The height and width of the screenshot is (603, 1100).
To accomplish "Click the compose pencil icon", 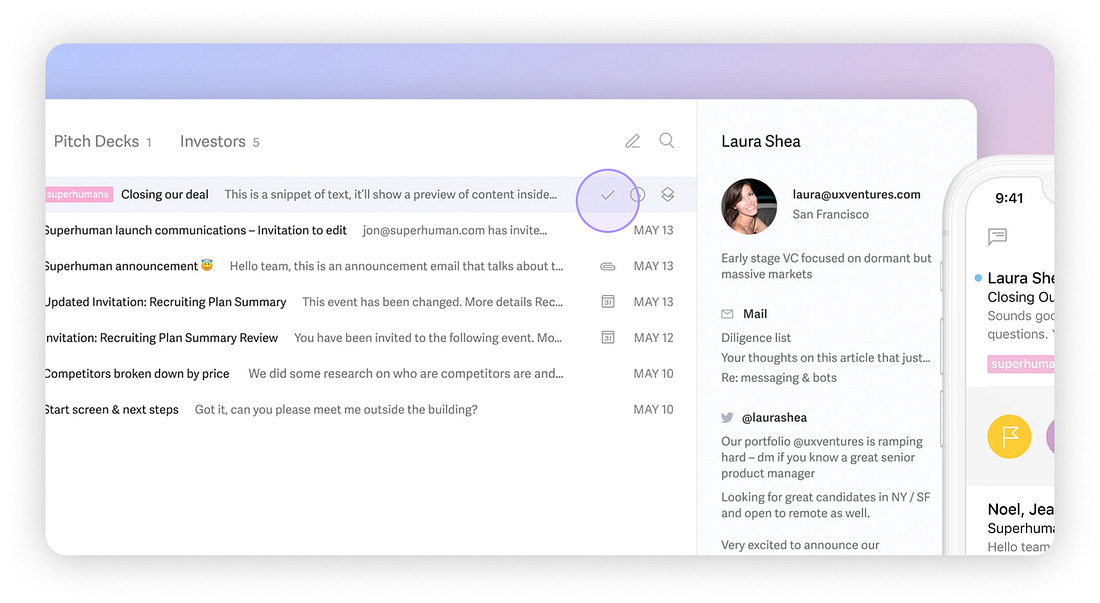I will [x=633, y=141].
